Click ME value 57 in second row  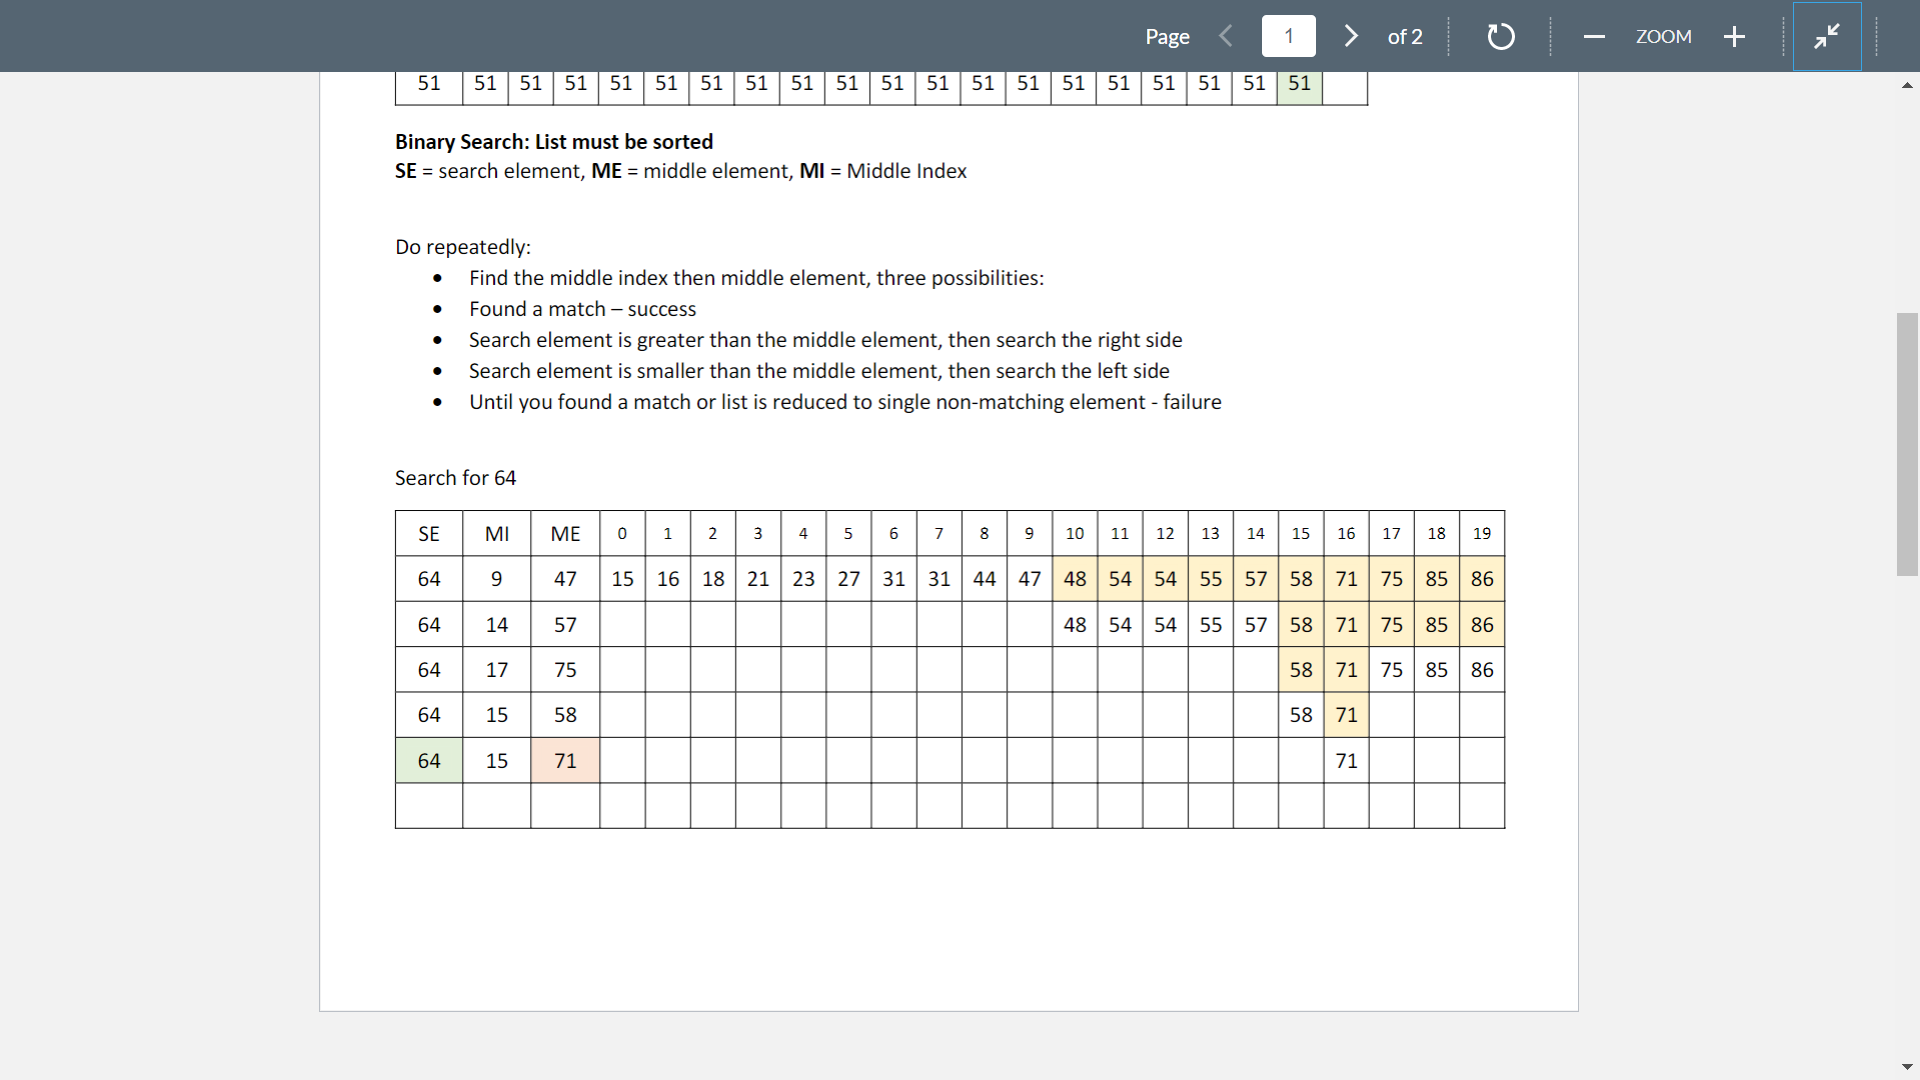[565, 625]
